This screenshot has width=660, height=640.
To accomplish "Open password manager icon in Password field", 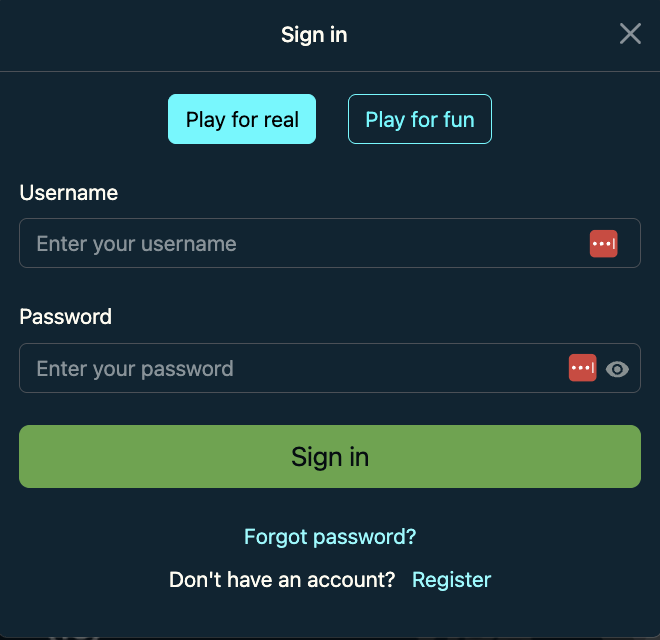I will pyautogui.click(x=582, y=369).
